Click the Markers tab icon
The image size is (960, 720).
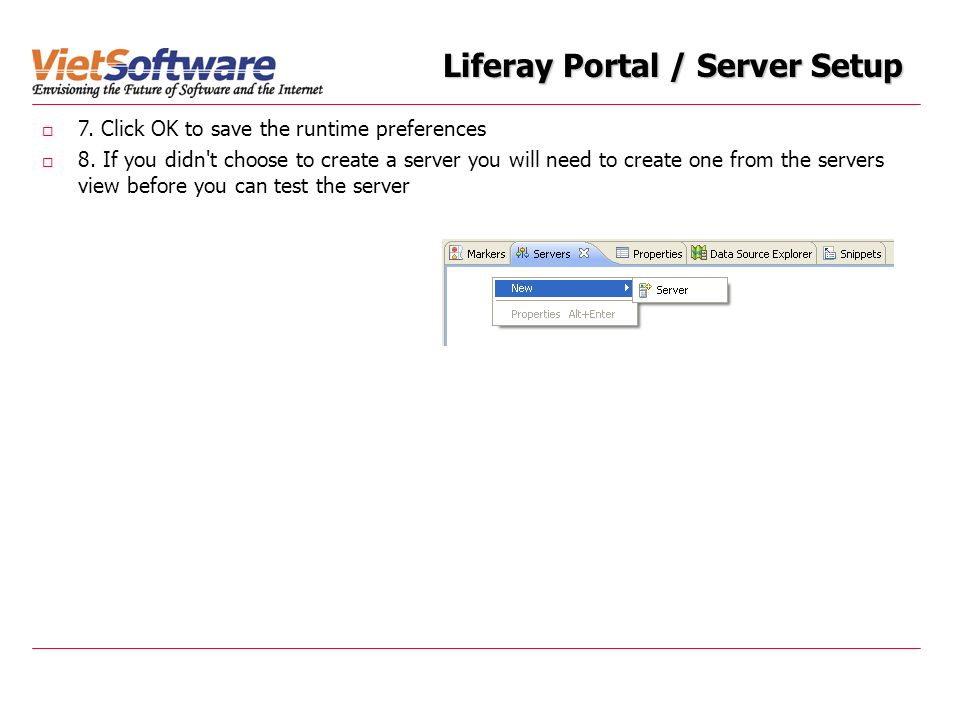[456, 253]
